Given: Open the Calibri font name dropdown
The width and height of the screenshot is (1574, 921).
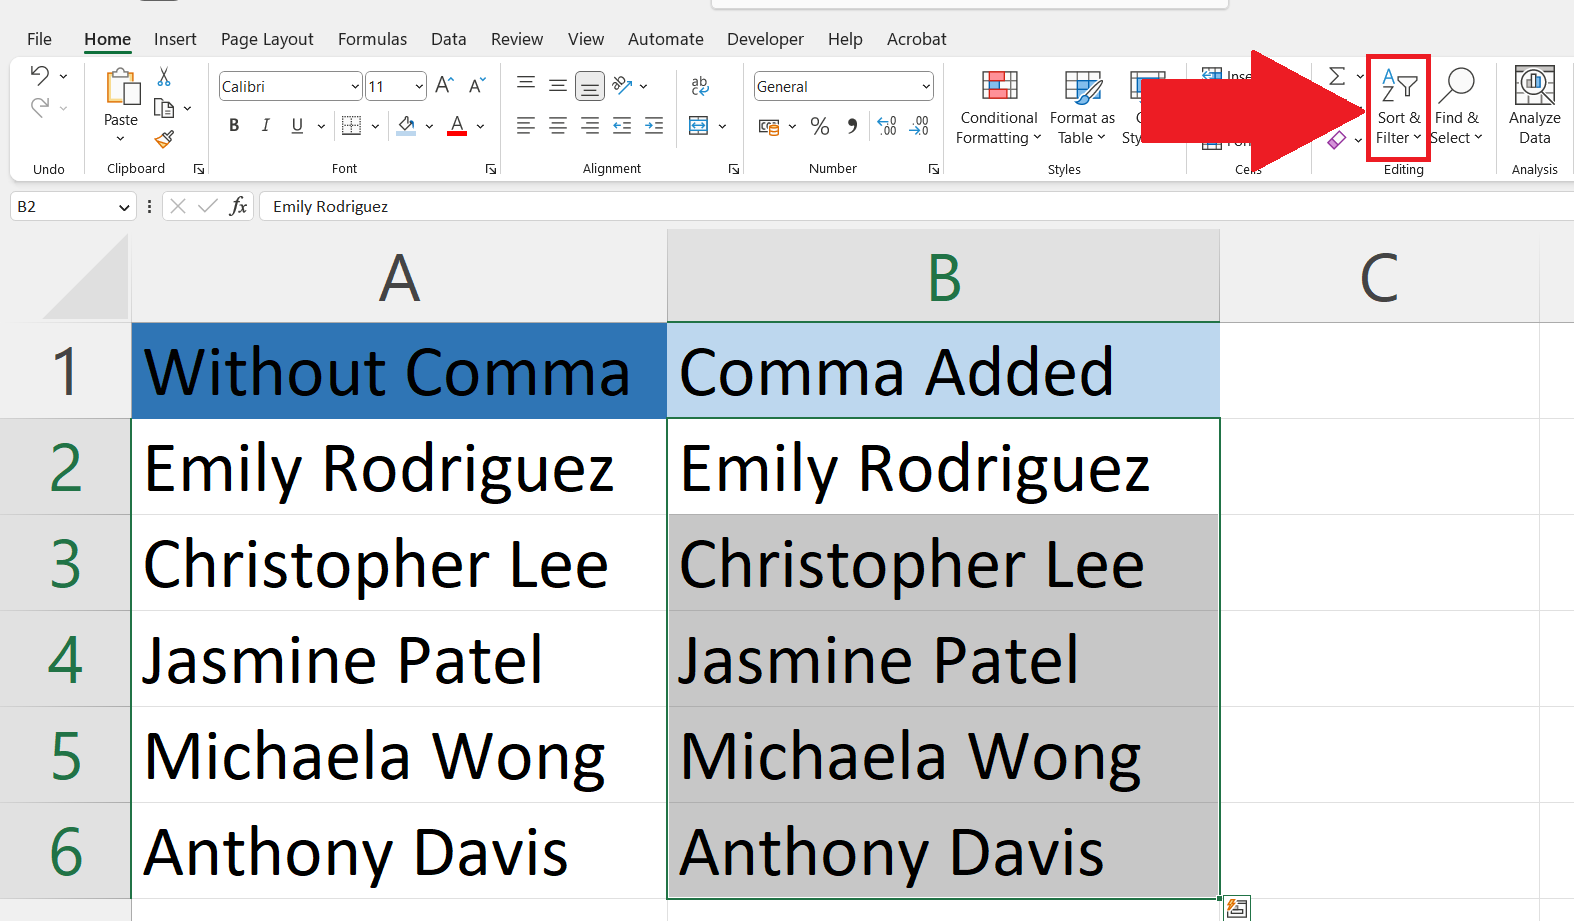Looking at the screenshot, I should tap(355, 87).
